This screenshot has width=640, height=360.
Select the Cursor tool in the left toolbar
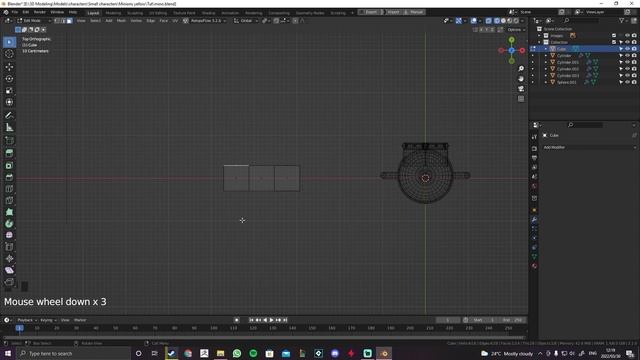(x=9, y=54)
